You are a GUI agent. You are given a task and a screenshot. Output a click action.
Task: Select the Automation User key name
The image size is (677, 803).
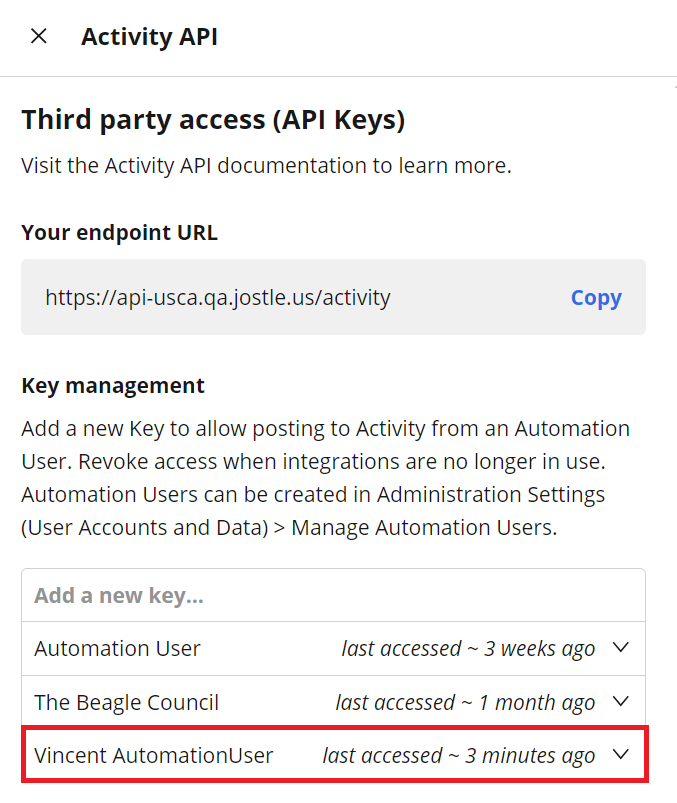coord(117,648)
